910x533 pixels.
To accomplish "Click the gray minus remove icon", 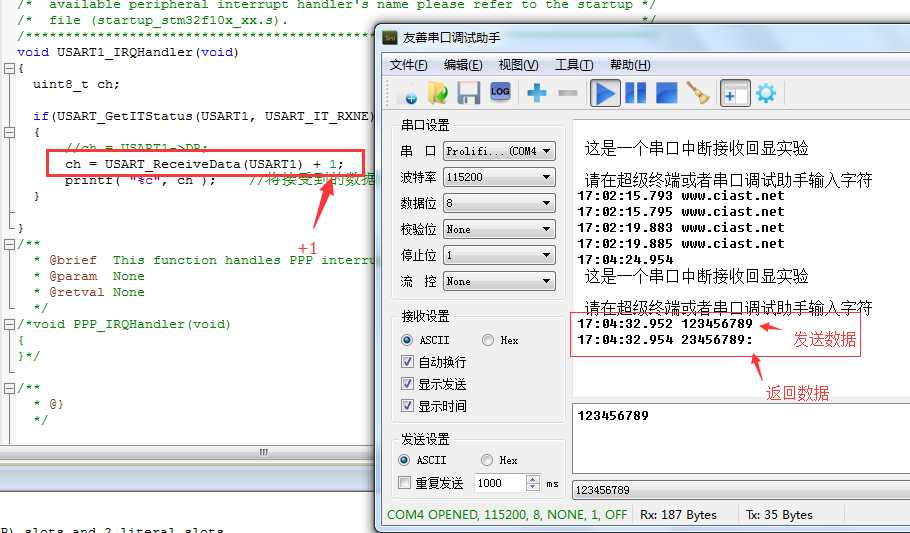I will coord(568,93).
